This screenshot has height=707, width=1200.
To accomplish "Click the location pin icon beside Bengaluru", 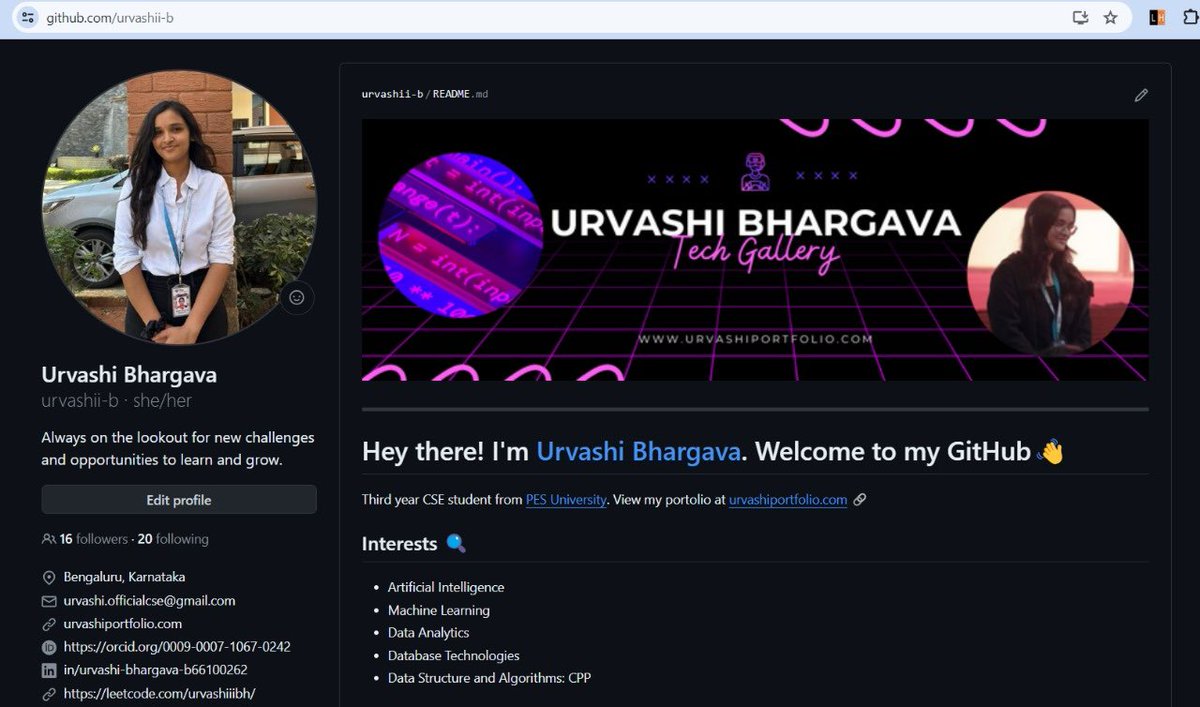I will point(49,578).
